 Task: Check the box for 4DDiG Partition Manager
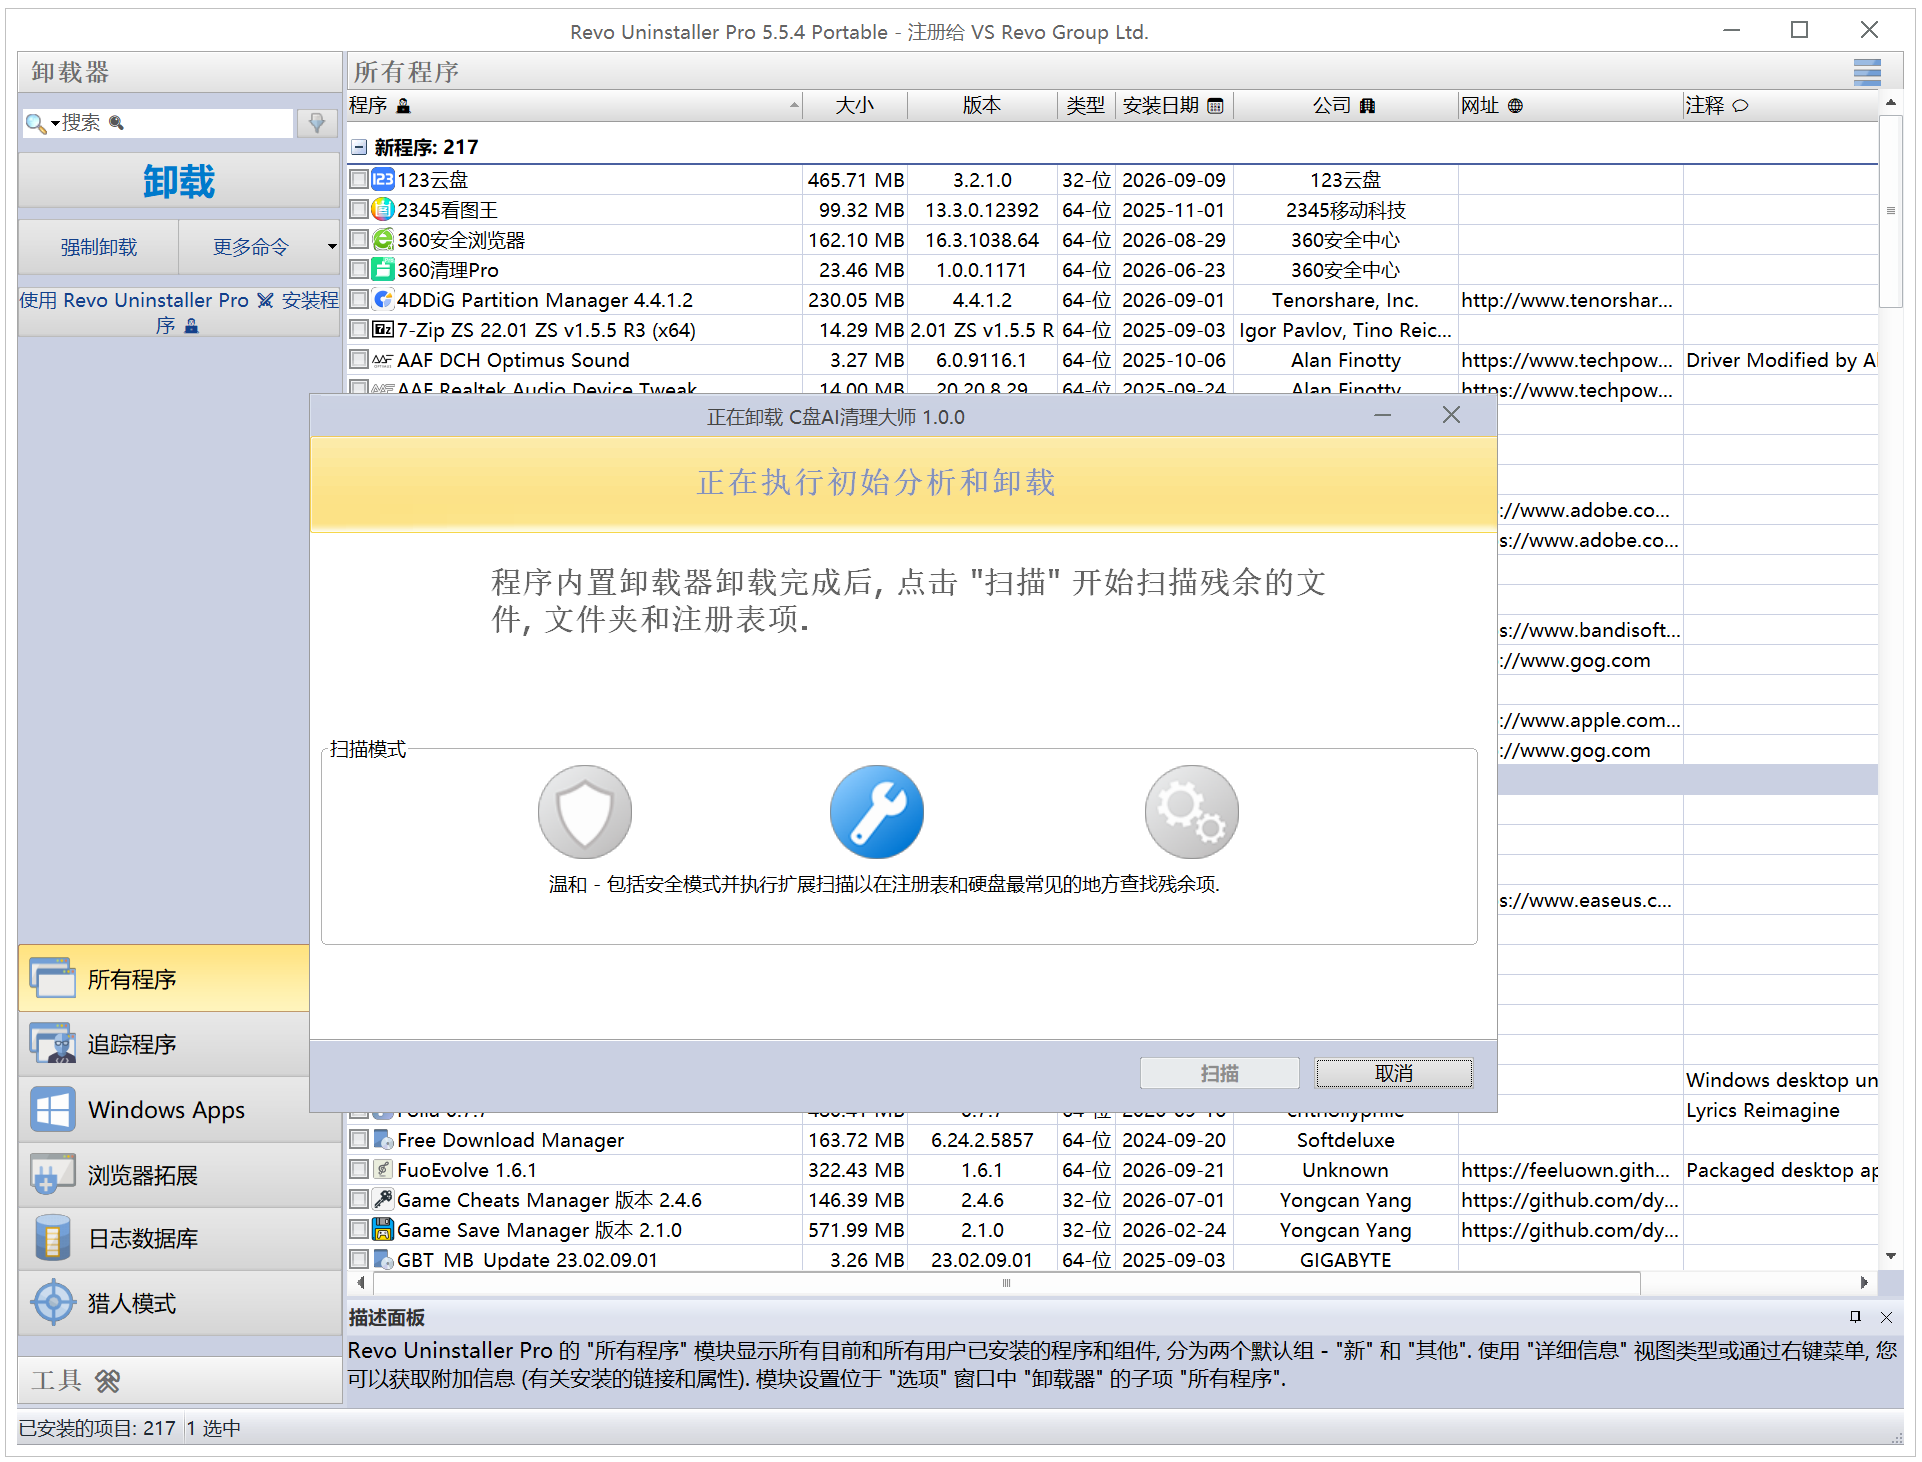359,300
